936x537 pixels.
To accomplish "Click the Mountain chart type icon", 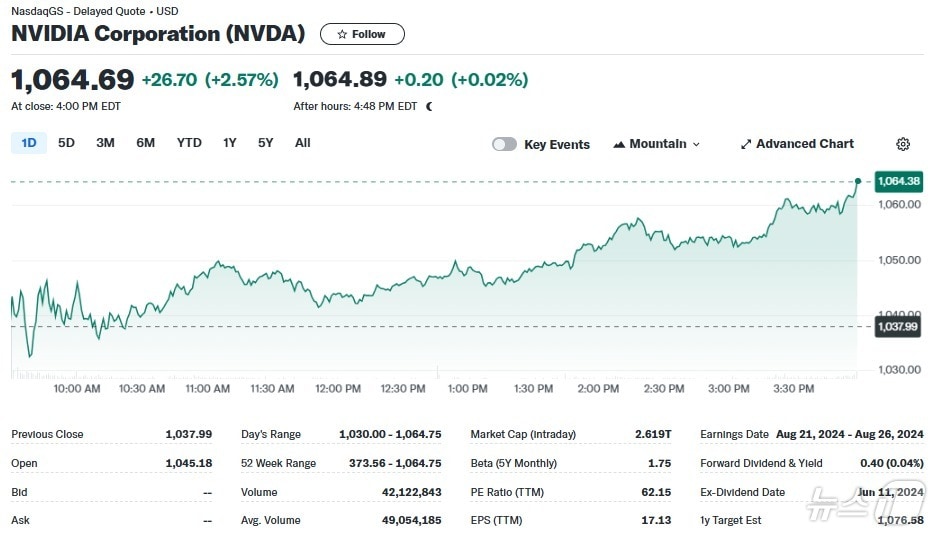I will tap(619, 144).
